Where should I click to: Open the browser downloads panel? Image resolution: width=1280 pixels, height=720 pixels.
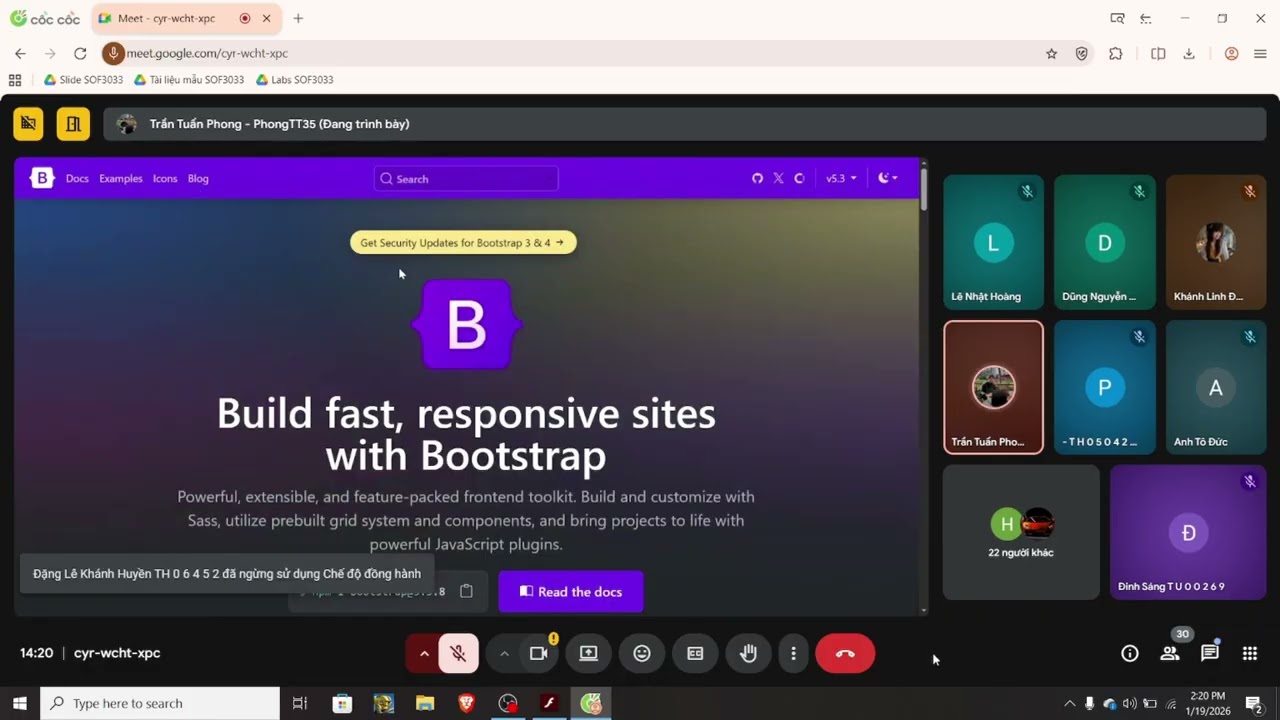click(x=1189, y=54)
